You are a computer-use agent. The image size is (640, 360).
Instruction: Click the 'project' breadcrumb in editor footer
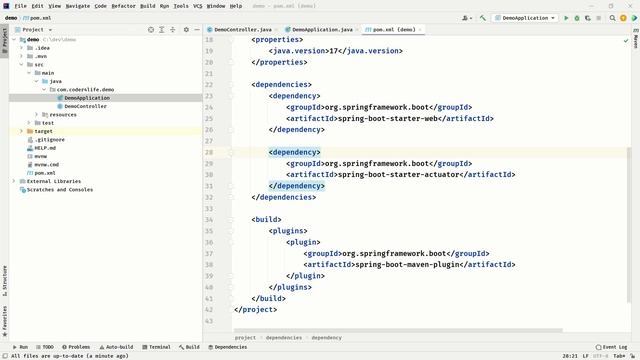coord(245,338)
